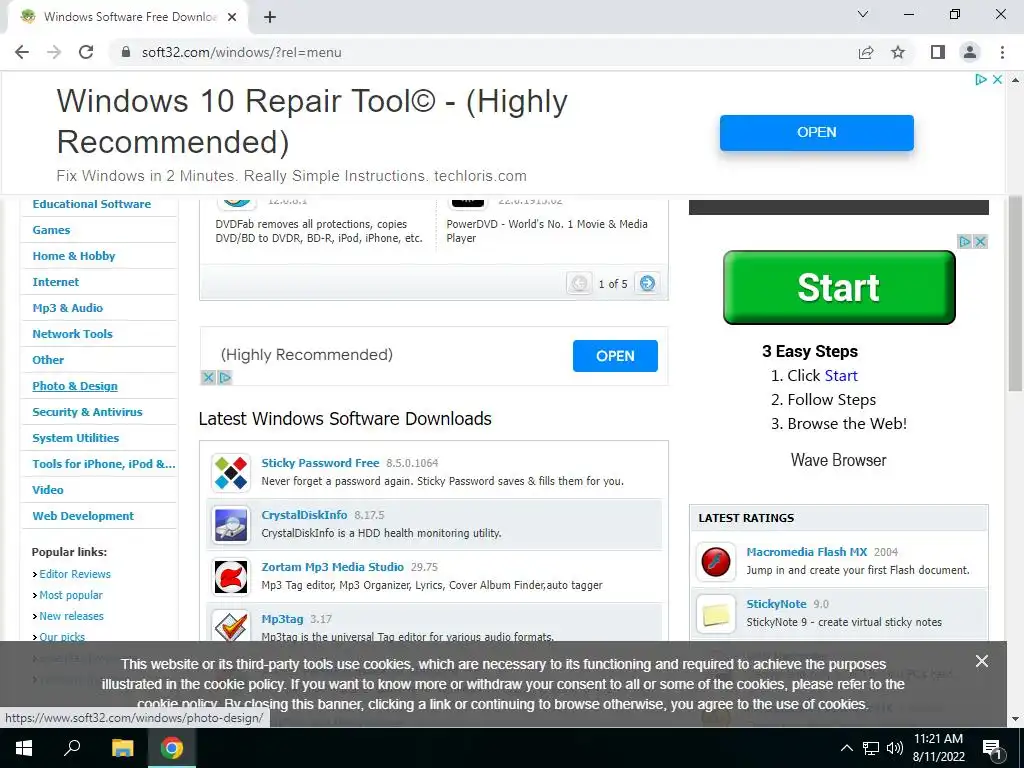The height and width of the screenshot is (768, 1024).
Task: Open the CrystalDiskInfo download link
Action: 304,515
